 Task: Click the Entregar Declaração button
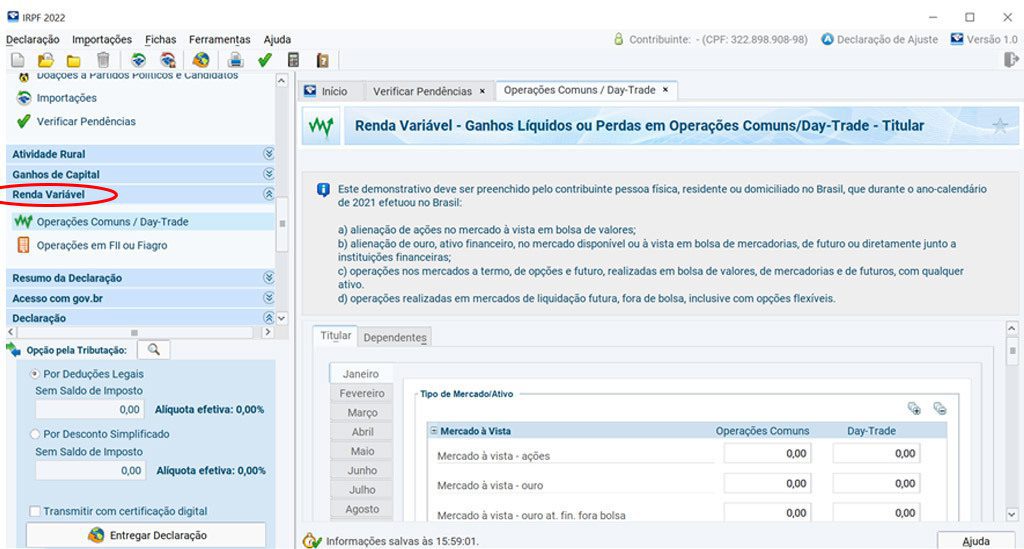146,535
